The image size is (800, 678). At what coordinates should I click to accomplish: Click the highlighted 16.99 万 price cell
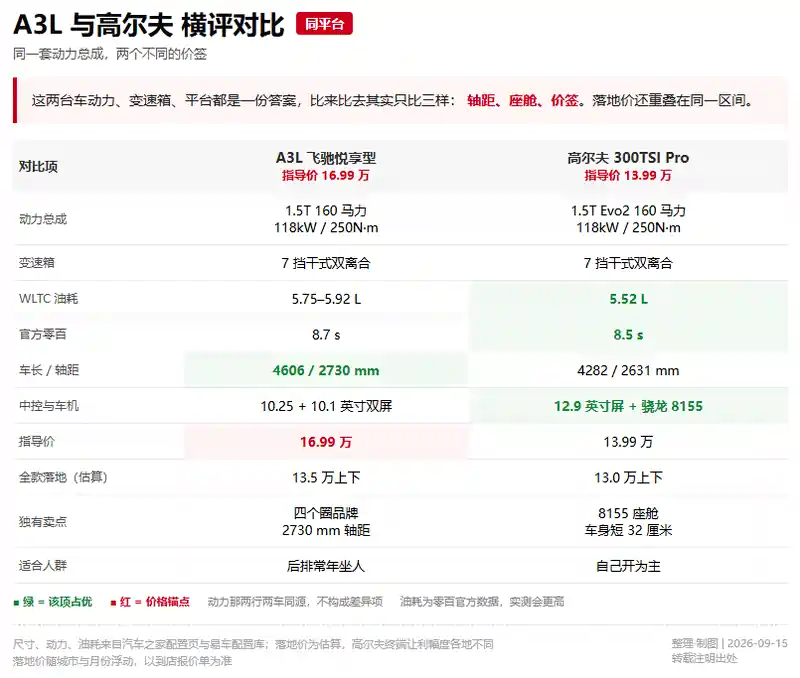click(326, 442)
